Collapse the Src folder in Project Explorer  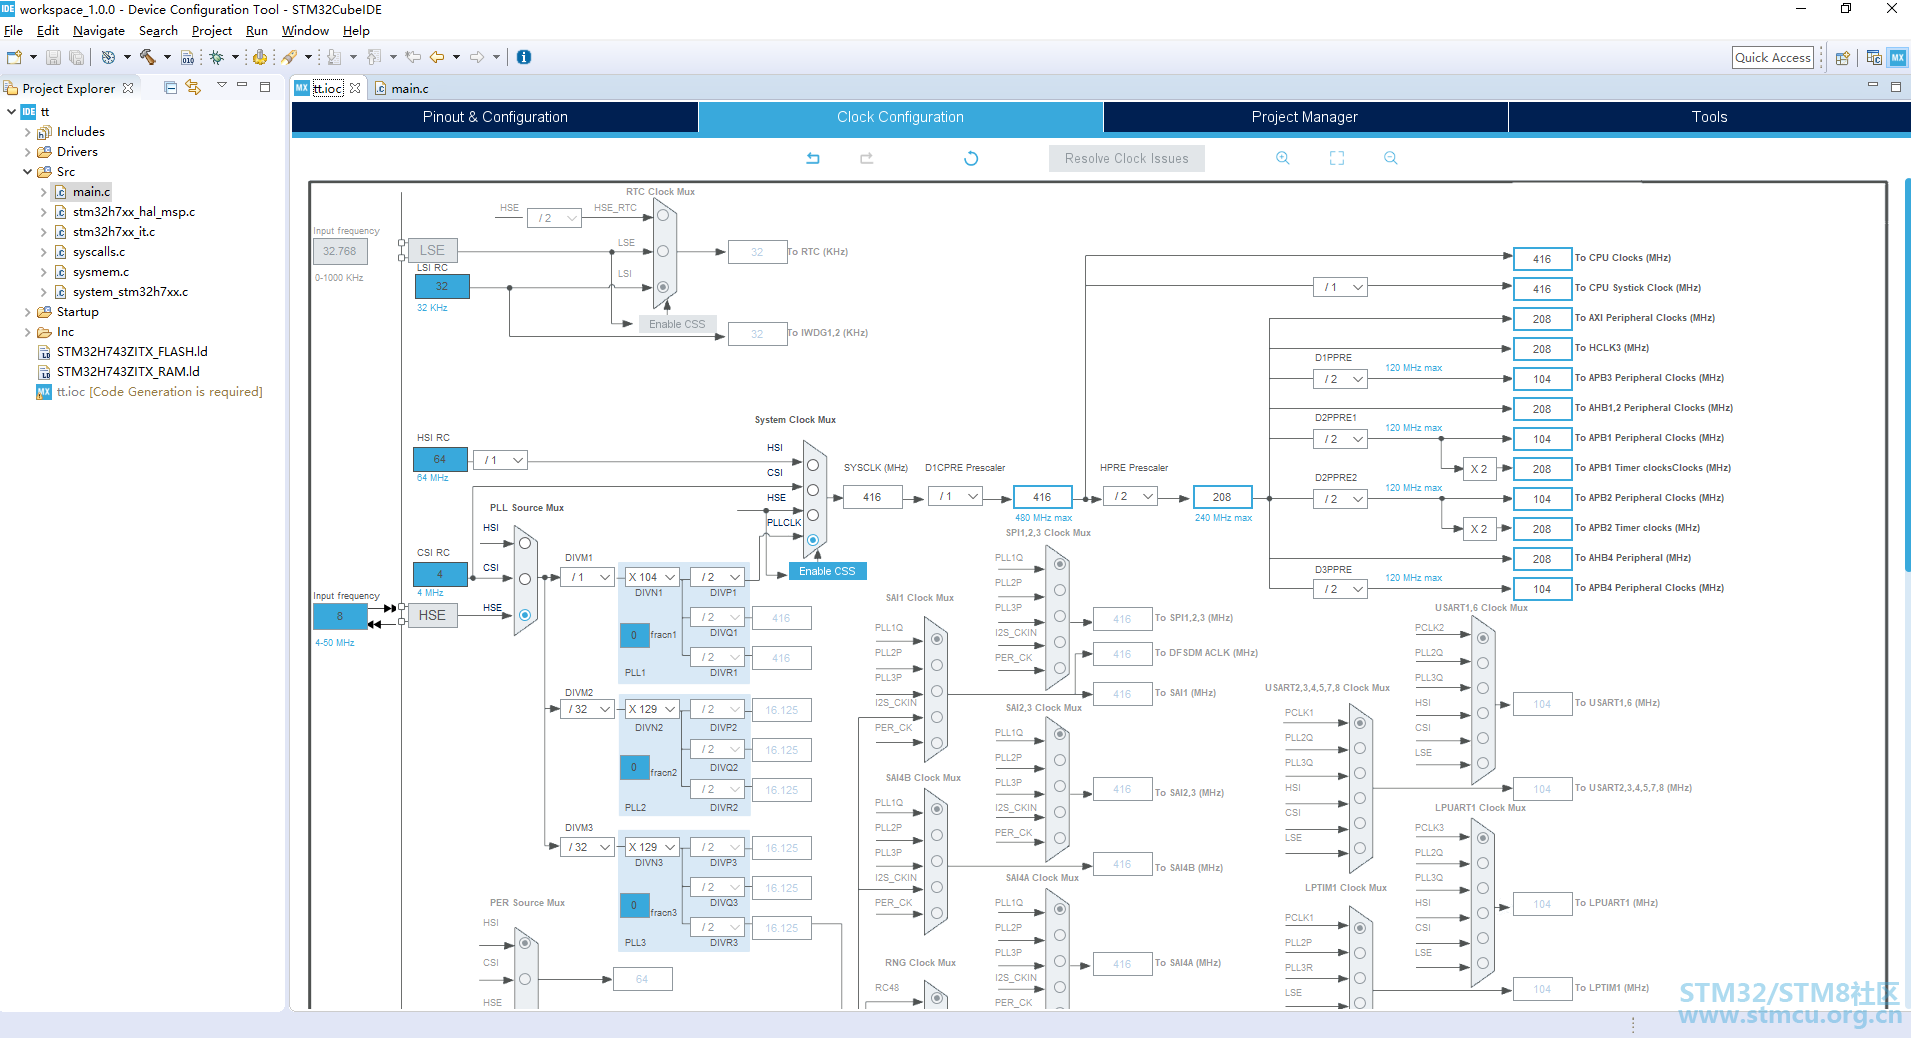click(27, 172)
